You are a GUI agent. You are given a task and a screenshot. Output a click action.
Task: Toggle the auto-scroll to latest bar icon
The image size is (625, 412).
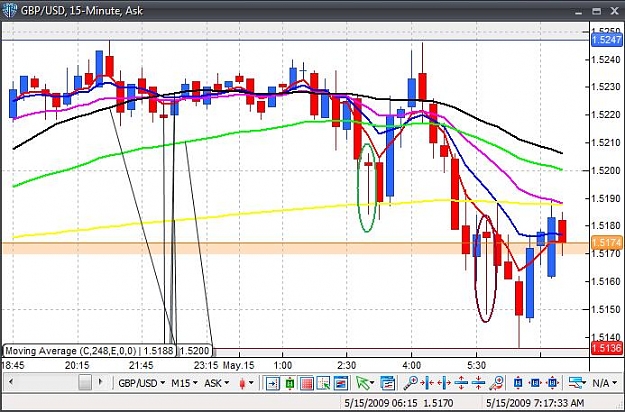(x=273, y=383)
